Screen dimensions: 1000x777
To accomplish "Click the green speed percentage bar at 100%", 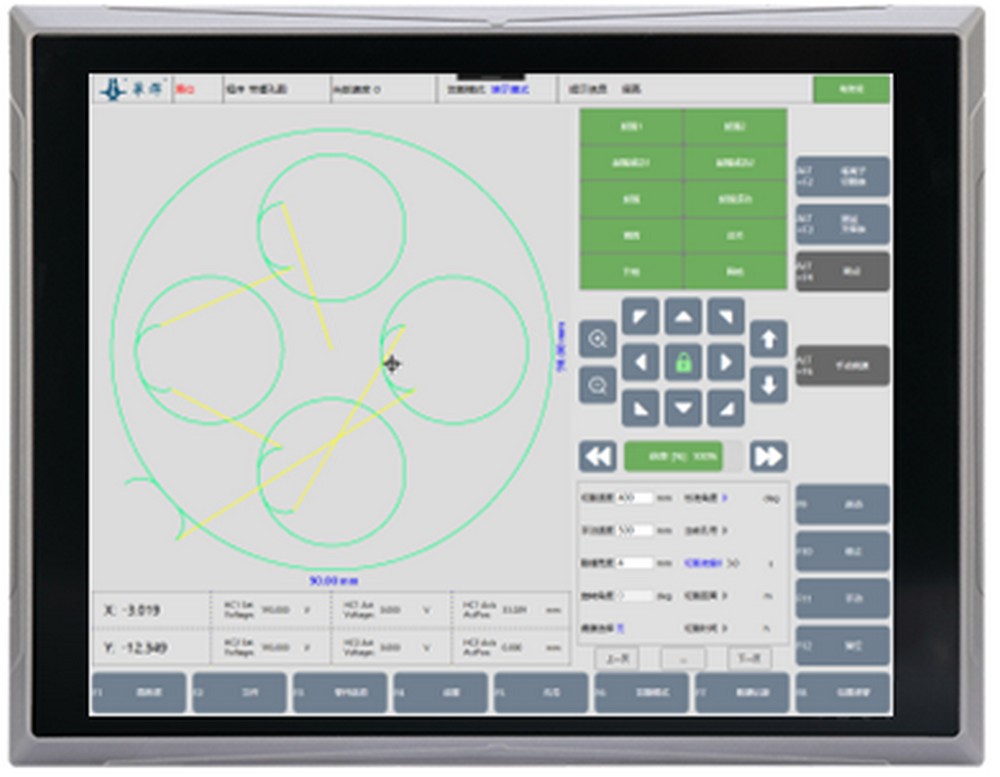I will pos(673,456).
